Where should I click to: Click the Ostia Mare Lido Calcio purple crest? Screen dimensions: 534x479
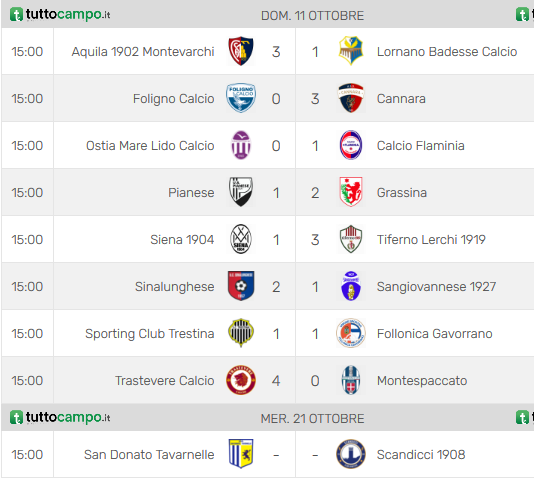click(241, 145)
